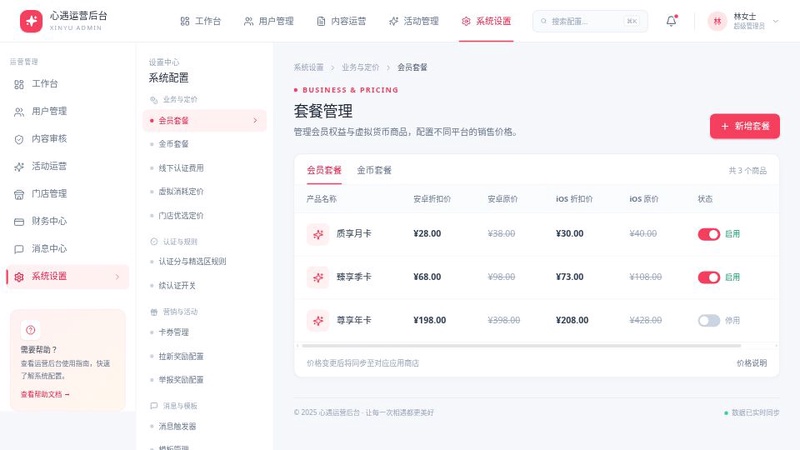The image size is (800, 450).
Task: Open the 查看帮助文档 link
Action: point(45,394)
